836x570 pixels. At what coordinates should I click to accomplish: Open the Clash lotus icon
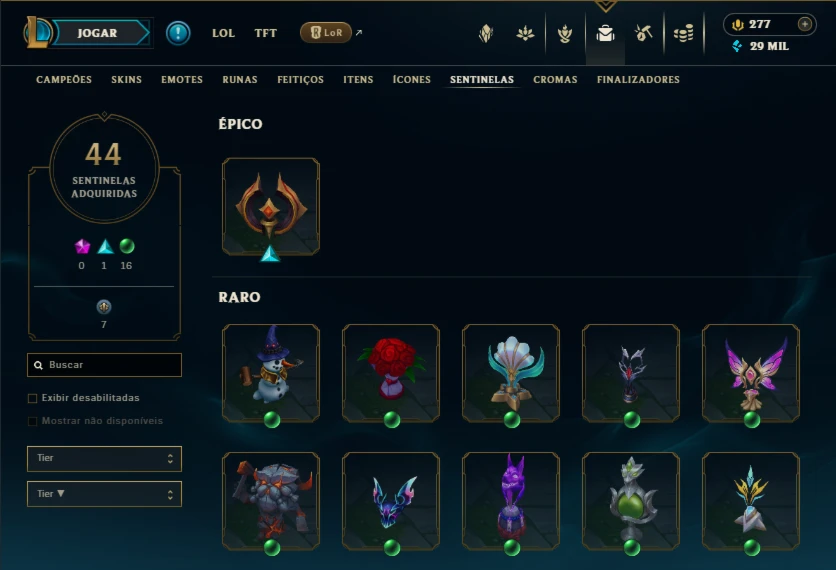pos(525,34)
